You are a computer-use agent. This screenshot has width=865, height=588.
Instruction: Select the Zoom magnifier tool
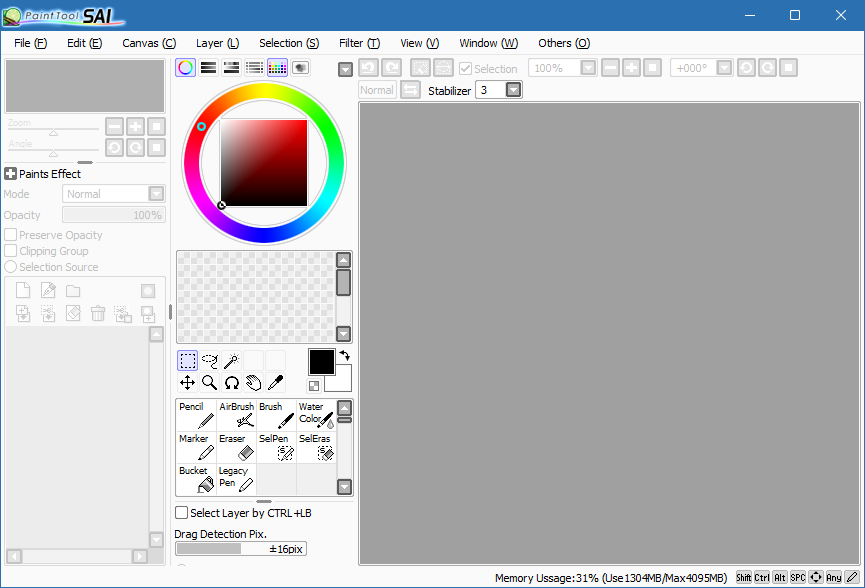(209, 382)
